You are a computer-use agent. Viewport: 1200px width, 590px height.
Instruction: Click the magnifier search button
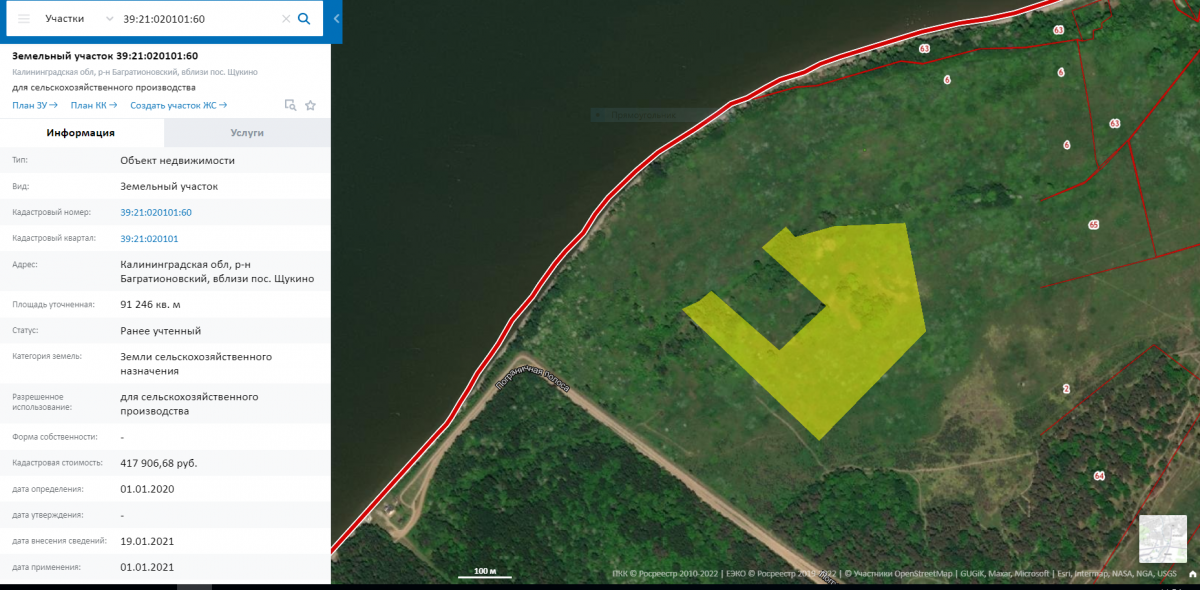[x=305, y=19]
